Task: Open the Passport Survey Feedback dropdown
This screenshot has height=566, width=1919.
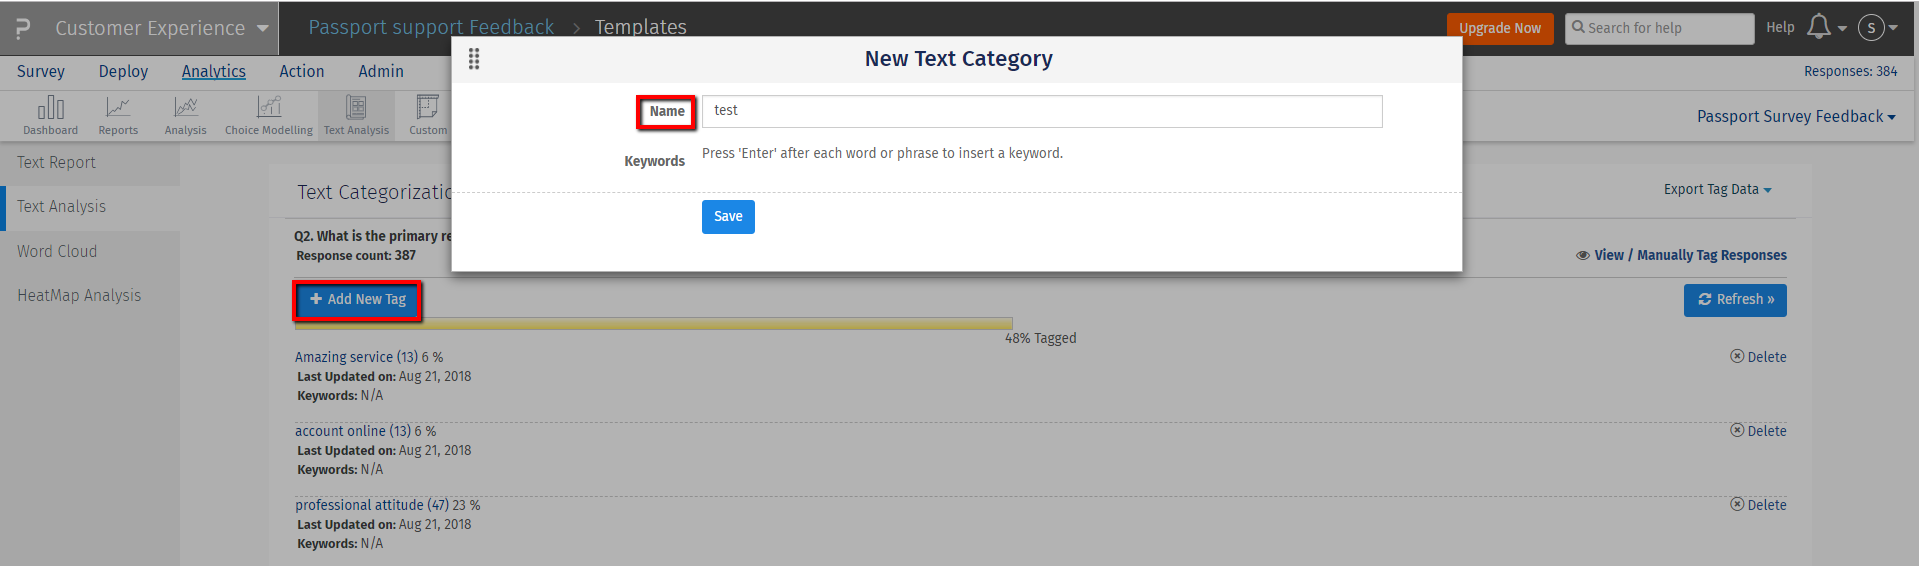Action: [x=1795, y=117]
